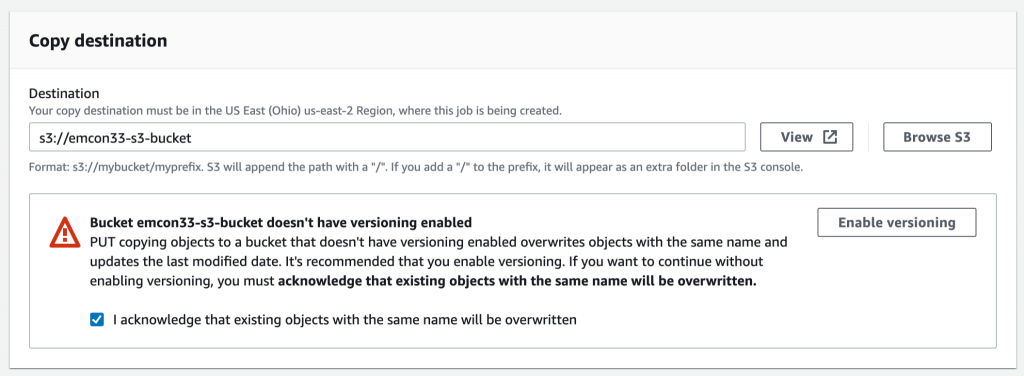The width and height of the screenshot is (1024, 376).
Task: Click the US East (Ohio) region description
Action: pyautogui.click(x=295, y=110)
